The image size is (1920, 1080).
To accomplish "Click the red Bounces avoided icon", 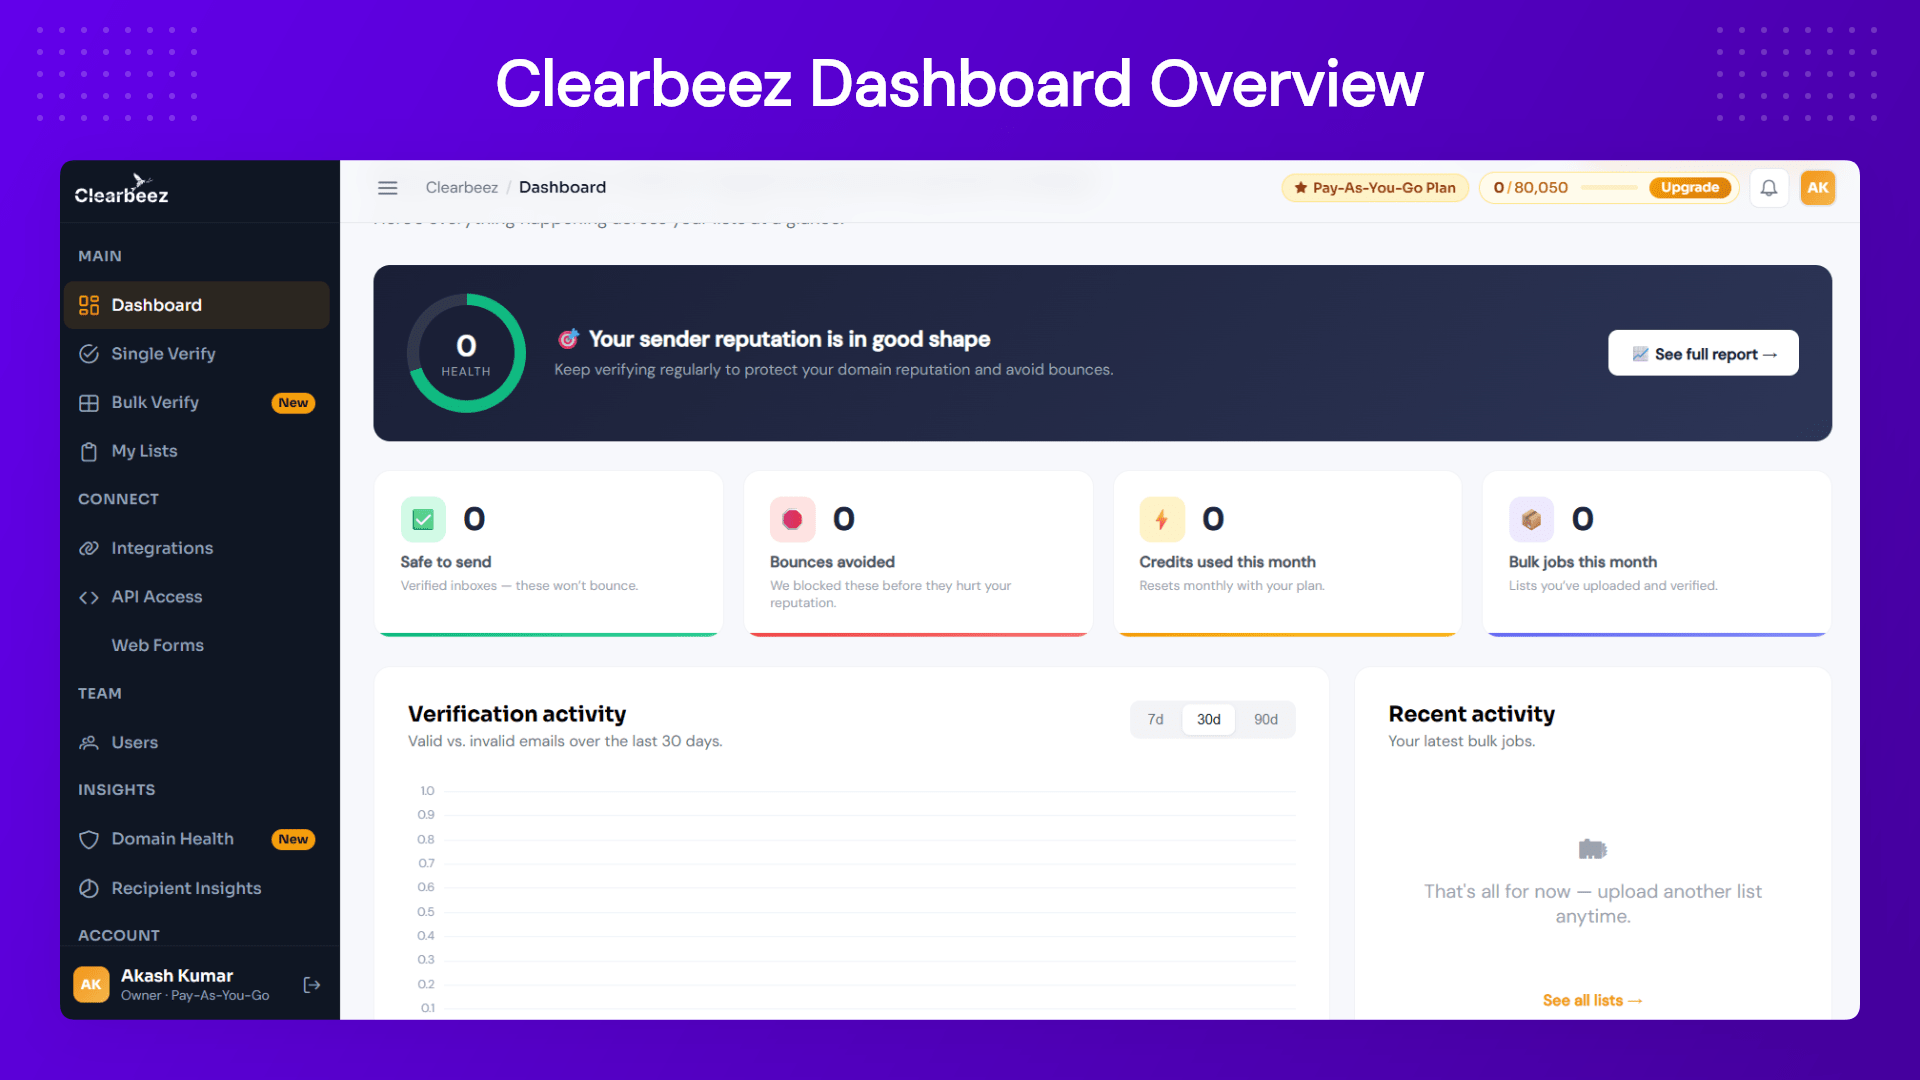I will click(792, 520).
